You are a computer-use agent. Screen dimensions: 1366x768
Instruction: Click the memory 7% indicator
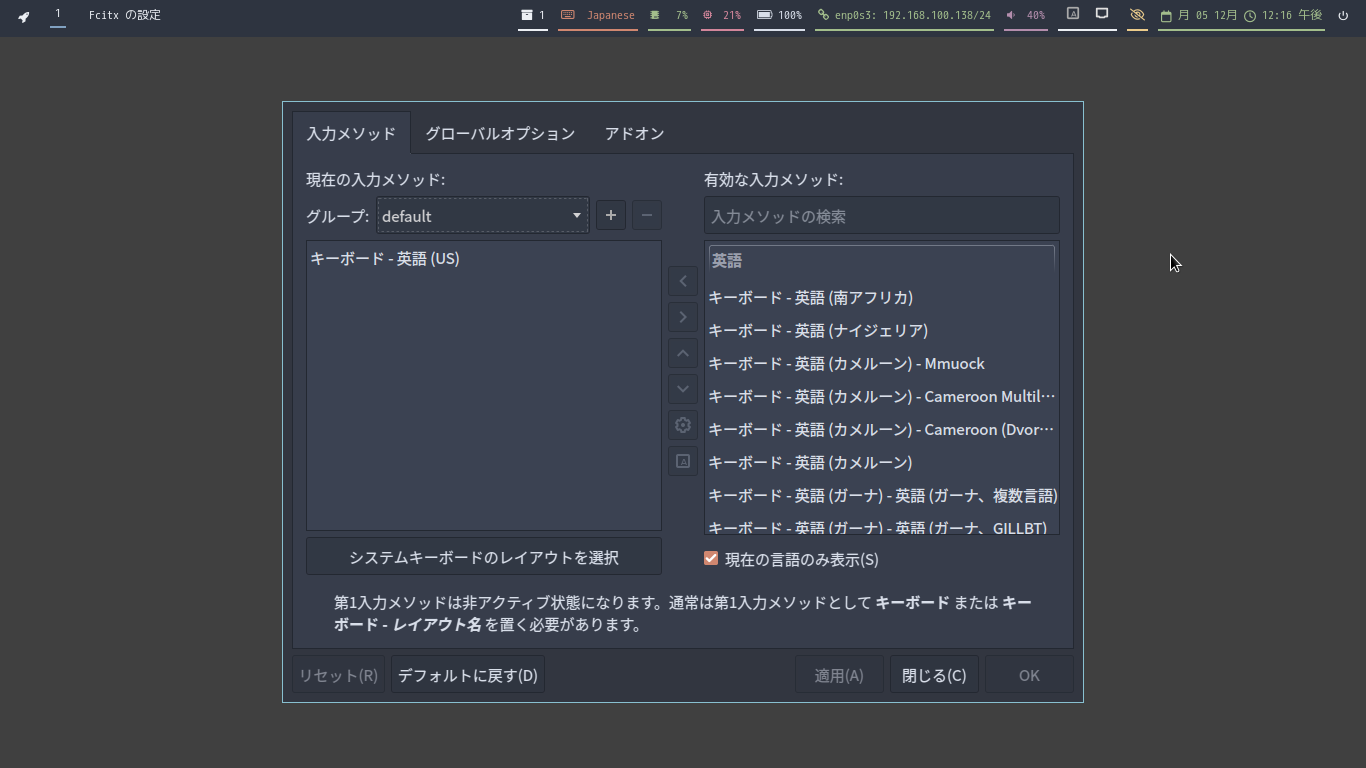[x=669, y=15]
